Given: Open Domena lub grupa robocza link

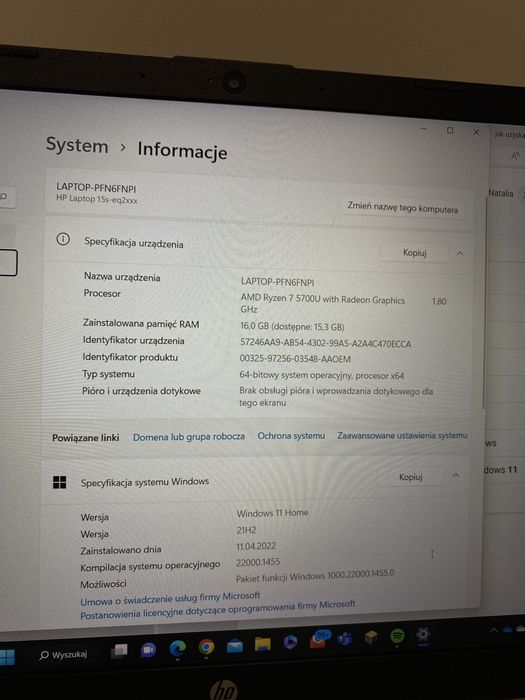Looking at the screenshot, I should [x=189, y=437].
